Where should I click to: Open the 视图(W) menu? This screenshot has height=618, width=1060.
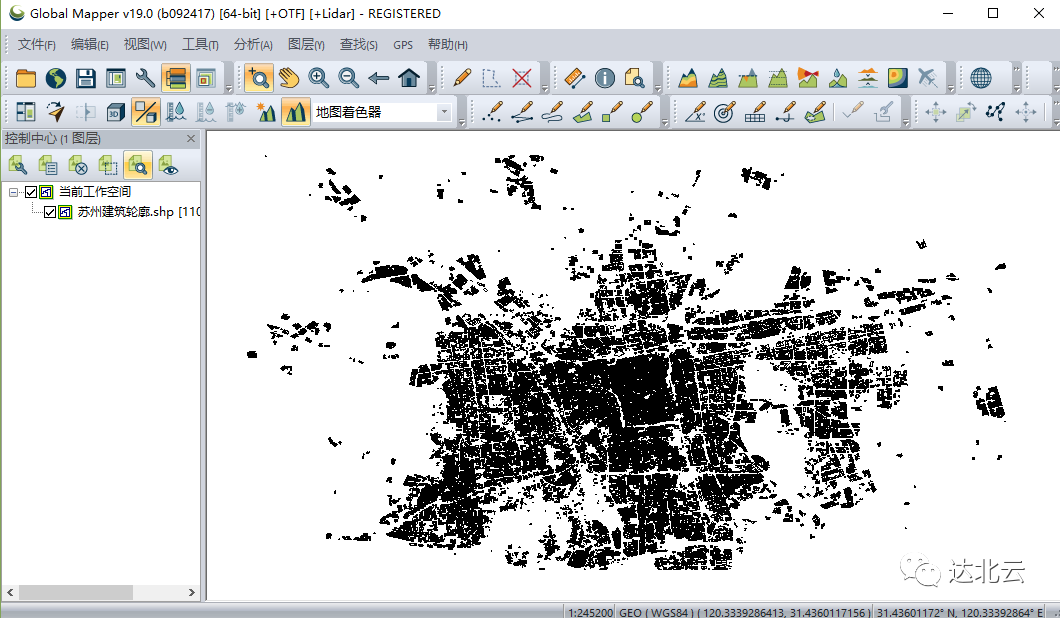pos(145,45)
